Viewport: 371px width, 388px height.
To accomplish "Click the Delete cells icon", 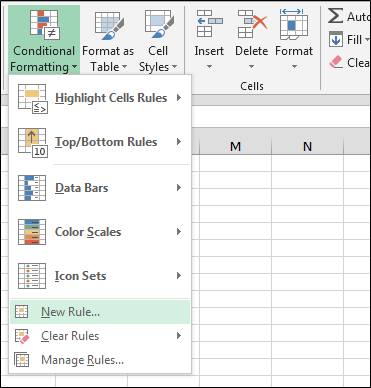I will pos(252,23).
